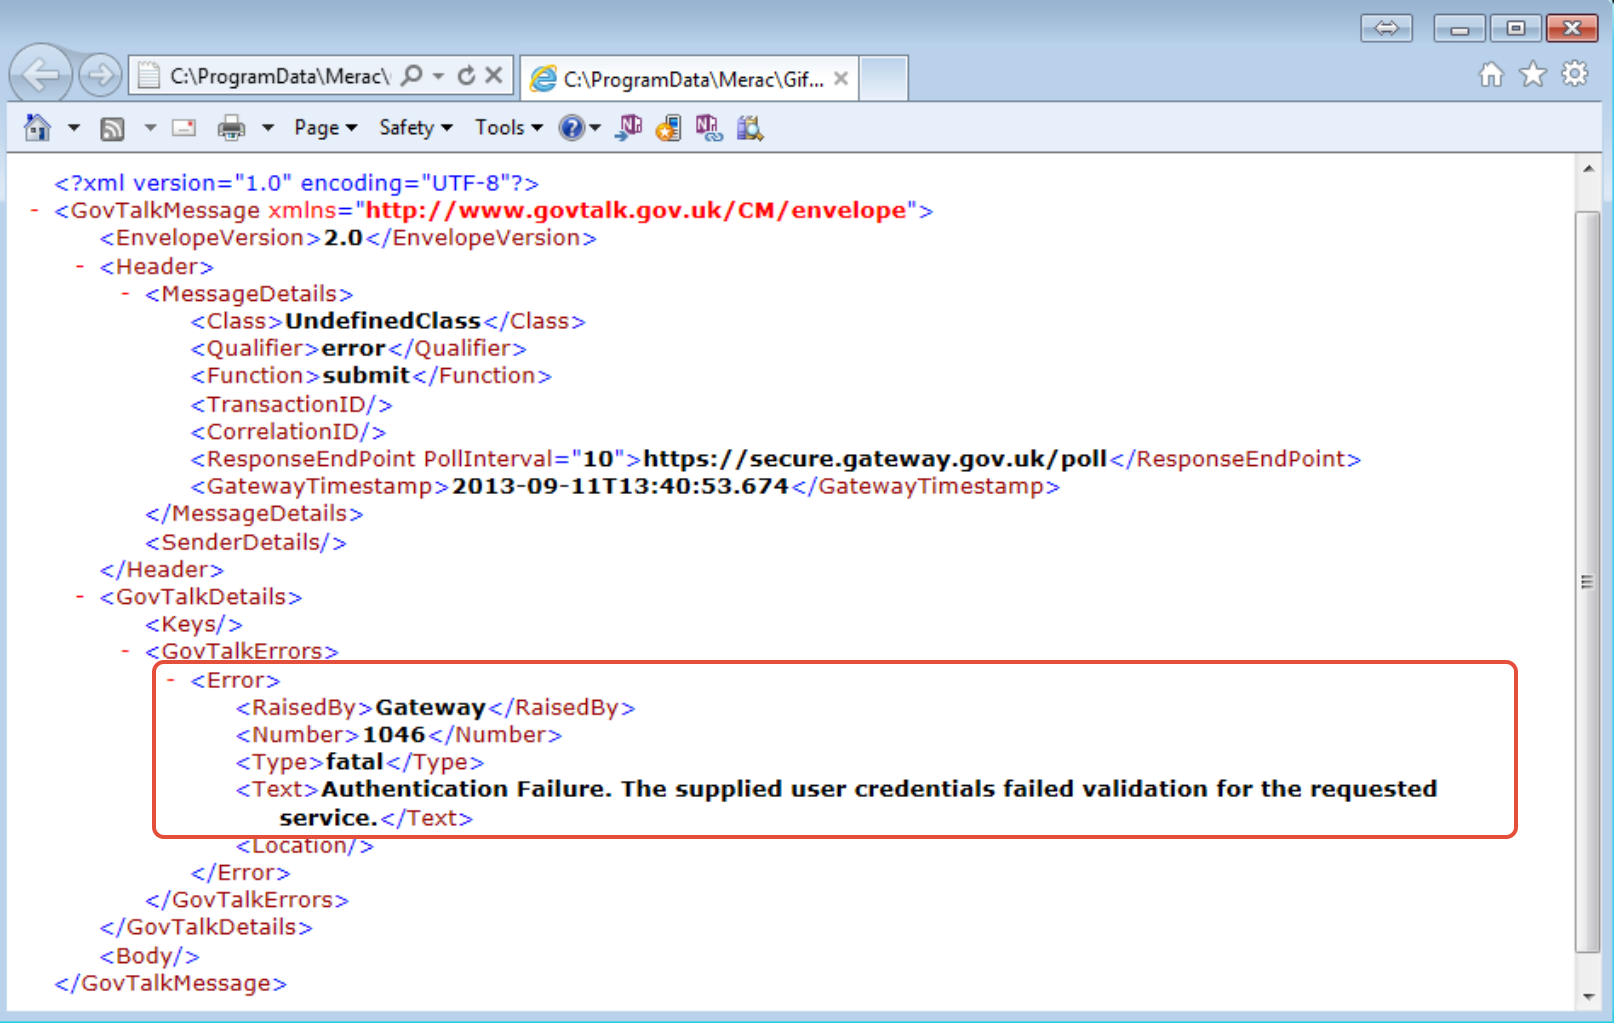The image size is (1614, 1023).
Task: Click the empty Body tag
Action: coord(150,956)
